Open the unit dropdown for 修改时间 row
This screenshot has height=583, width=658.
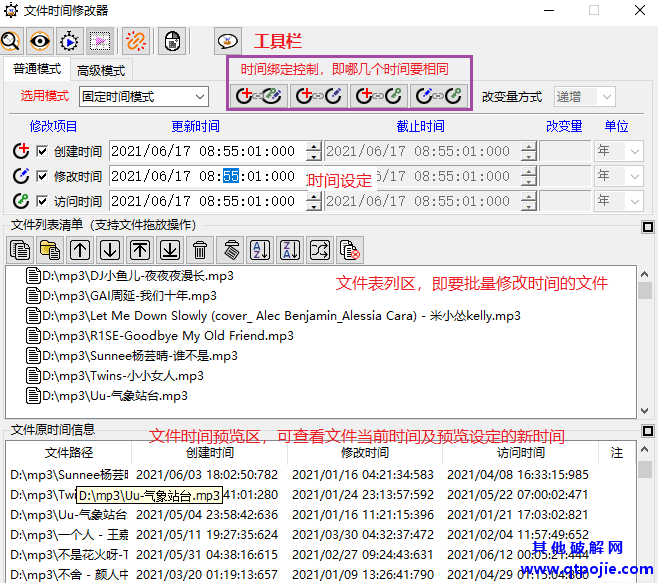pos(619,176)
